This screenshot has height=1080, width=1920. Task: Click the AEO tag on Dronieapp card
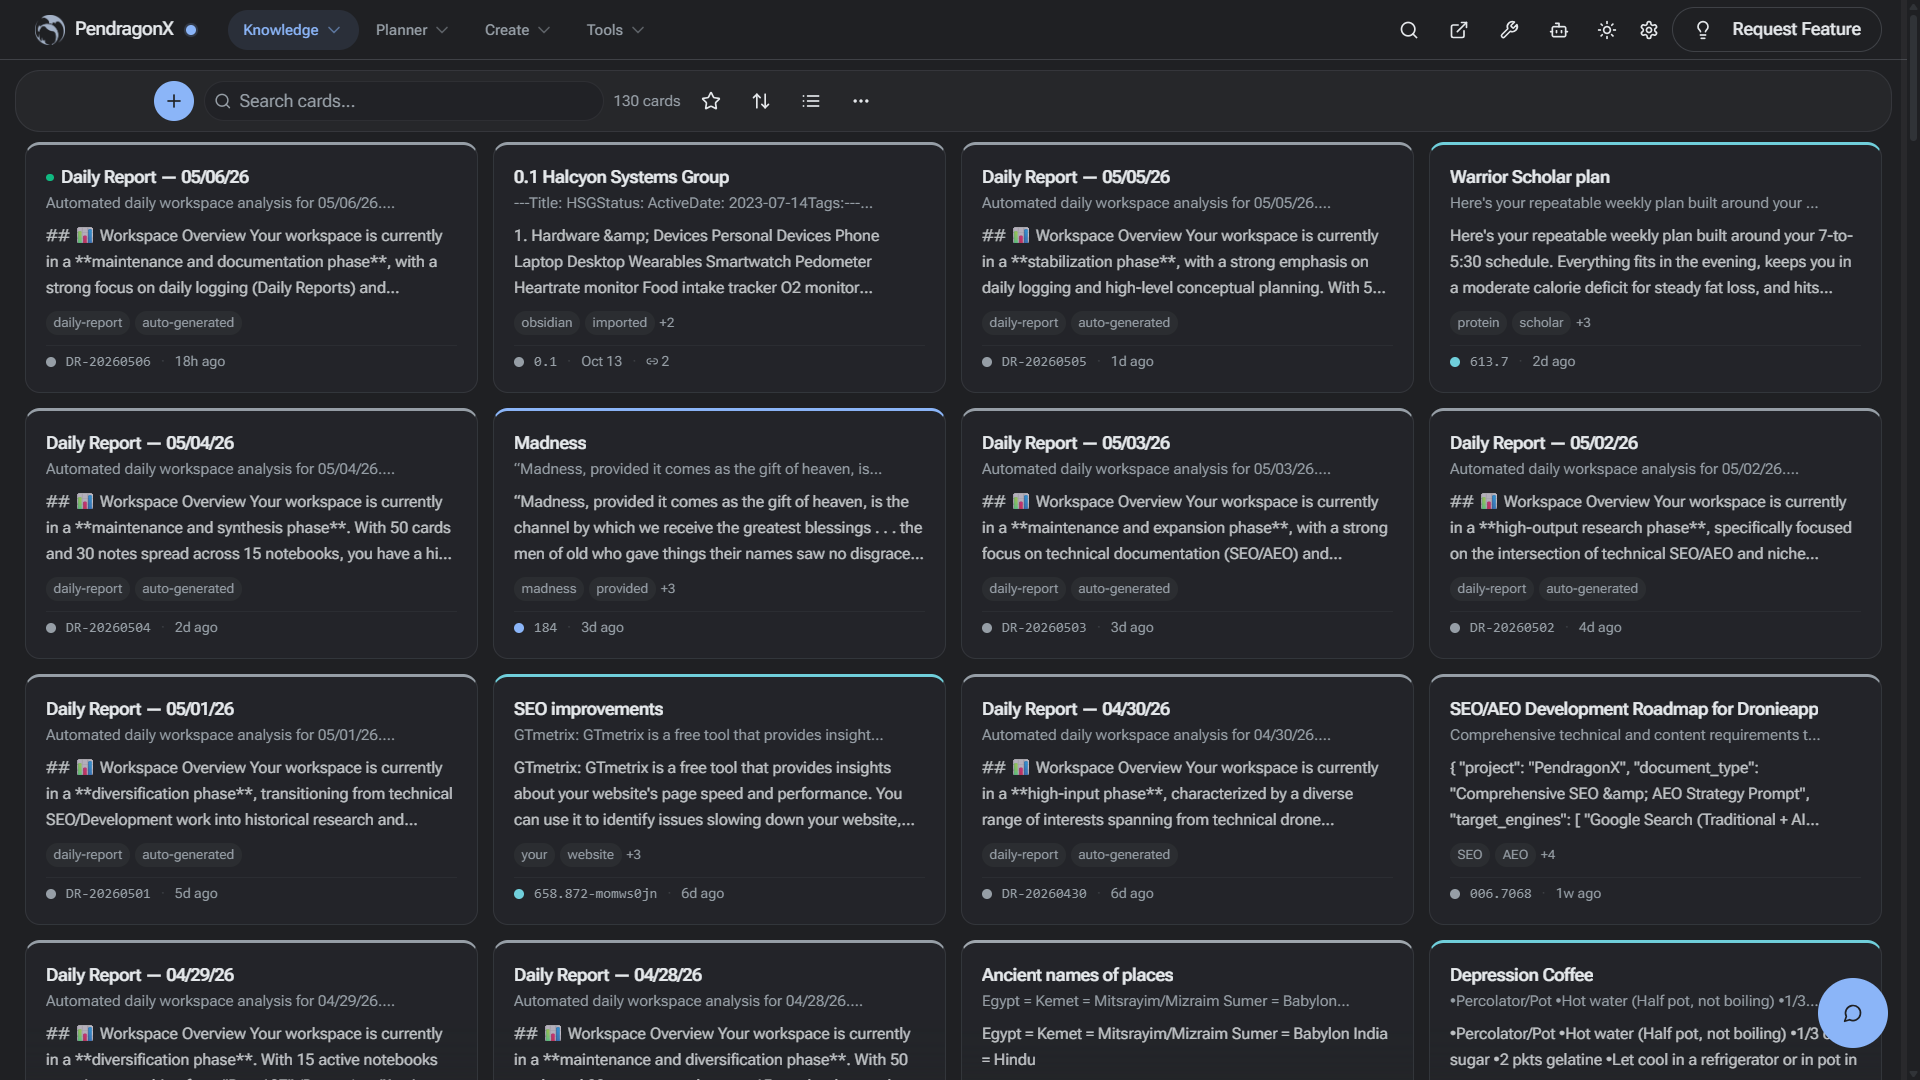[x=1515, y=855]
